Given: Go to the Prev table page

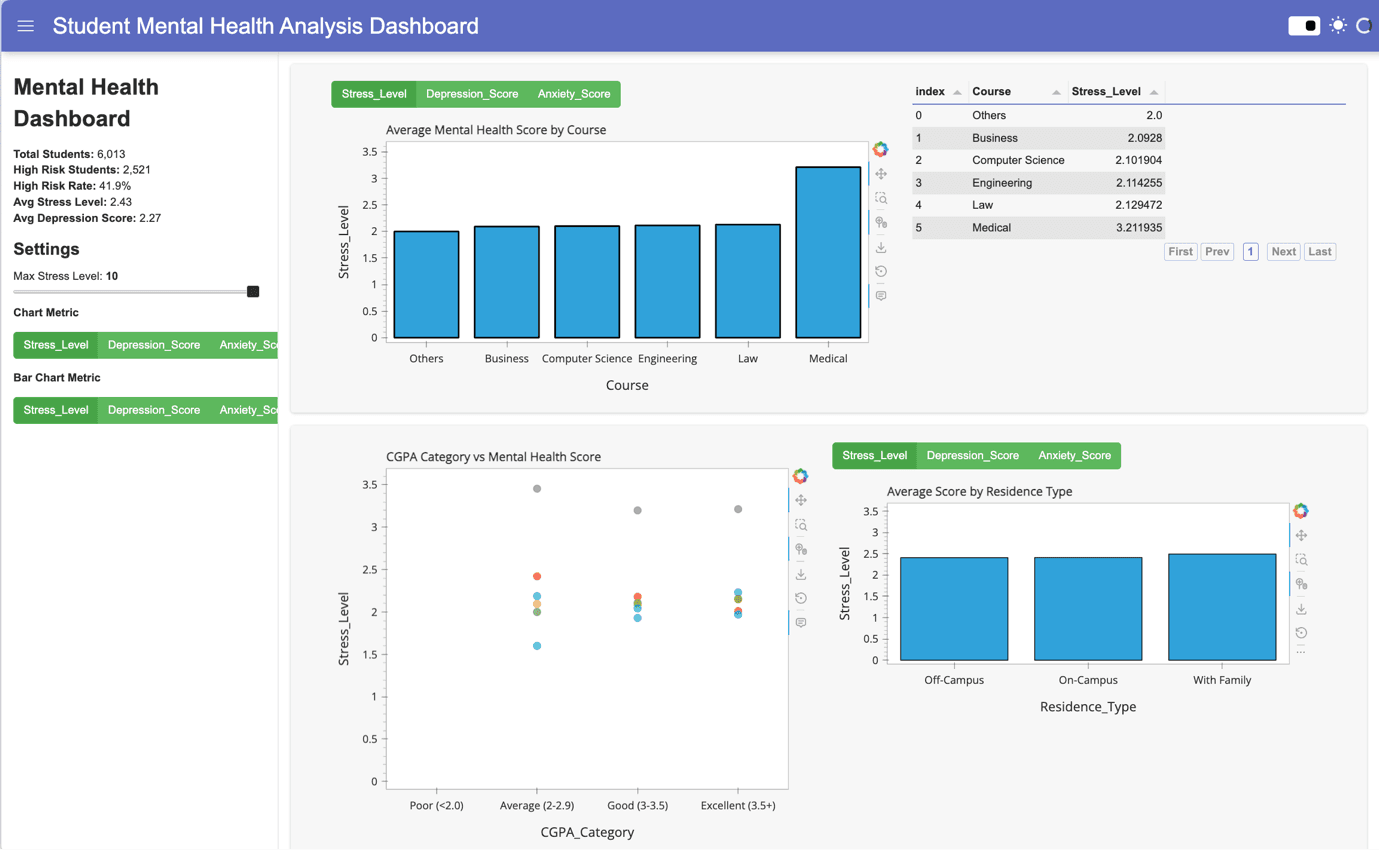Looking at the screenshot, I should [1221, 253].
